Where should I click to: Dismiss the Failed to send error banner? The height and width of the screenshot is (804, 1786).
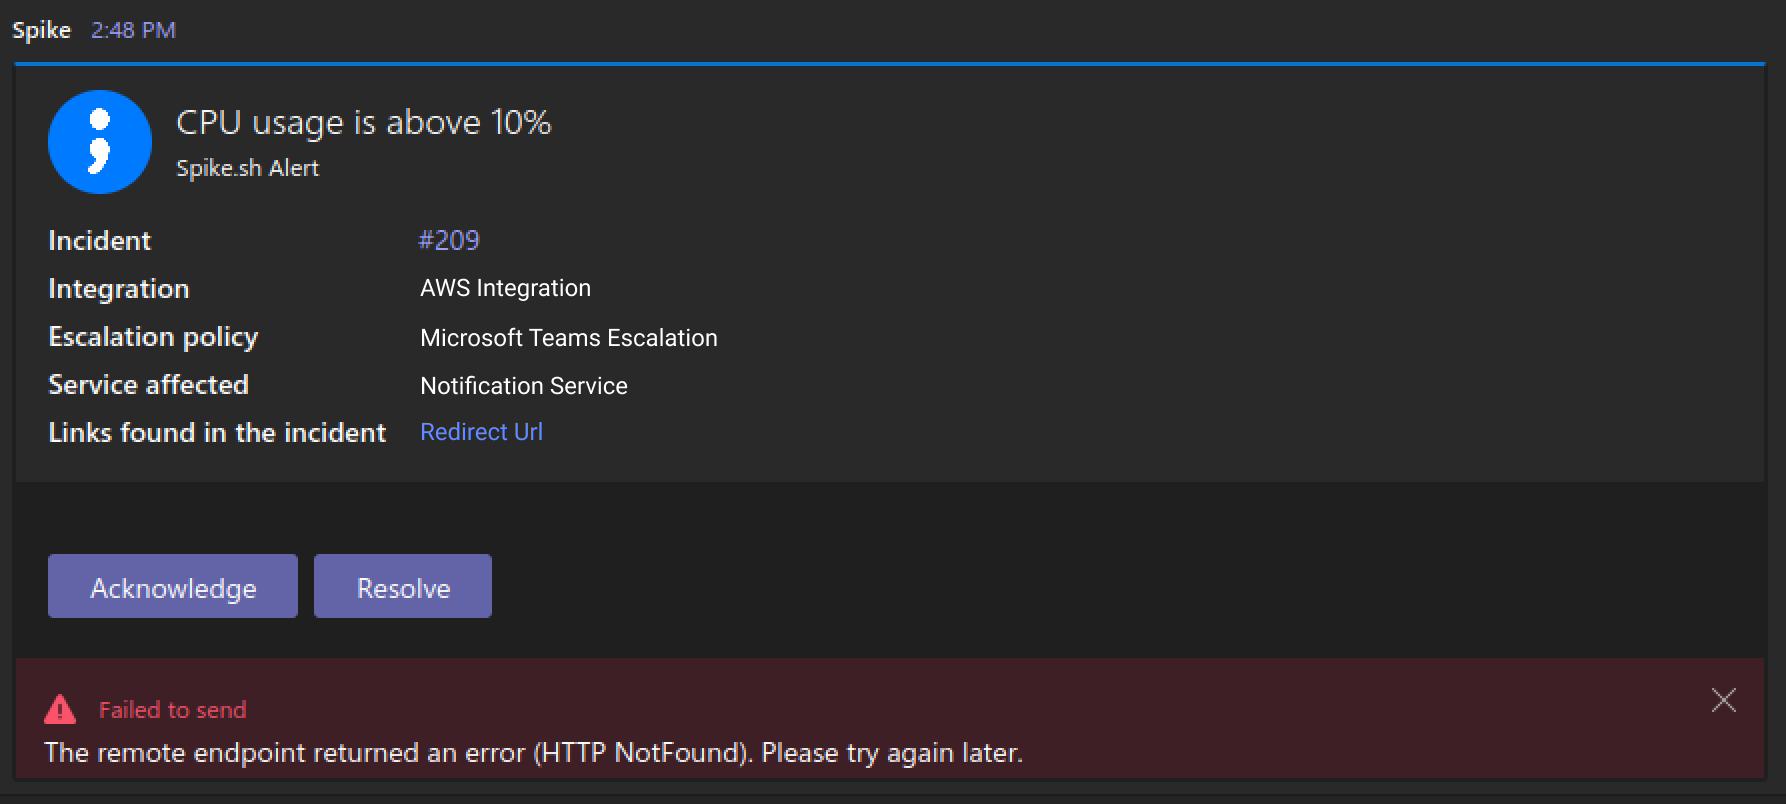click(1723, 700)
